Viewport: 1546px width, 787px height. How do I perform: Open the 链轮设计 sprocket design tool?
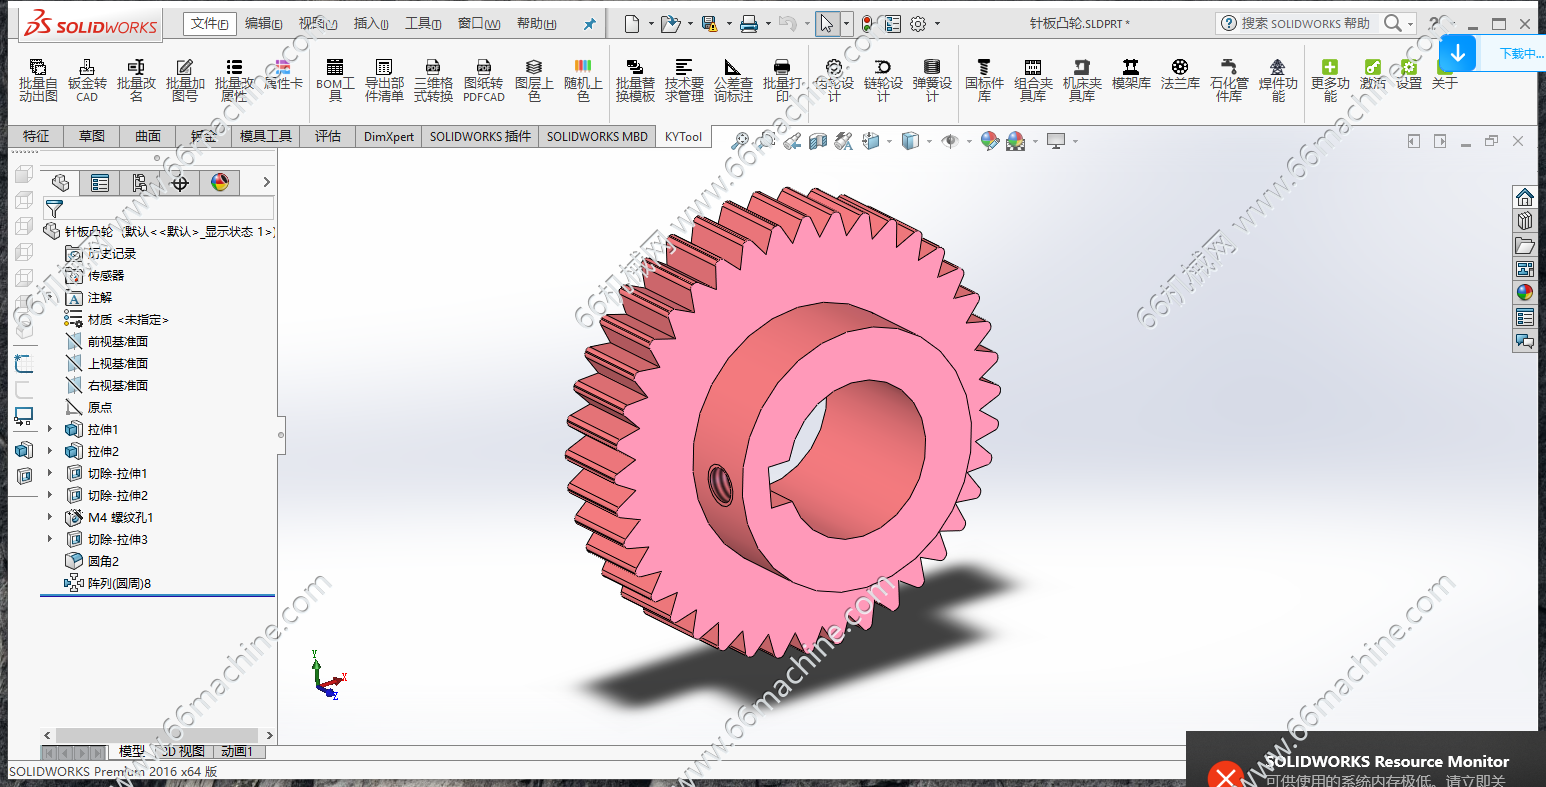(x=883, y=79)
